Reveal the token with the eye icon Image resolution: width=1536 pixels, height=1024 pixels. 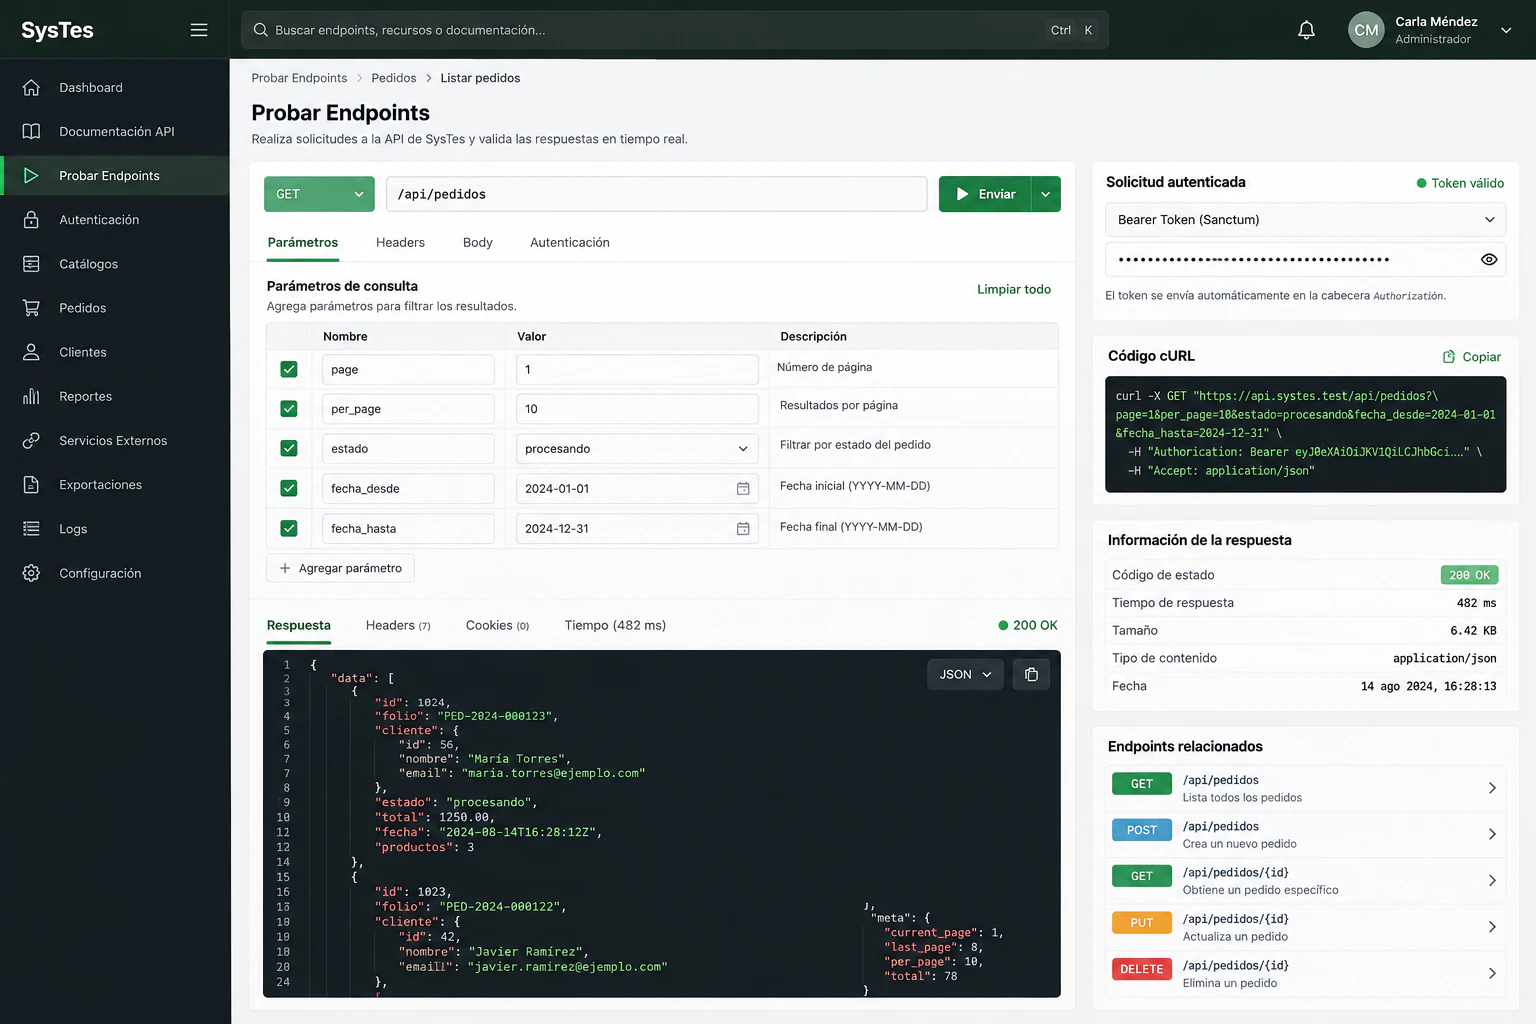click(1488, 259)
